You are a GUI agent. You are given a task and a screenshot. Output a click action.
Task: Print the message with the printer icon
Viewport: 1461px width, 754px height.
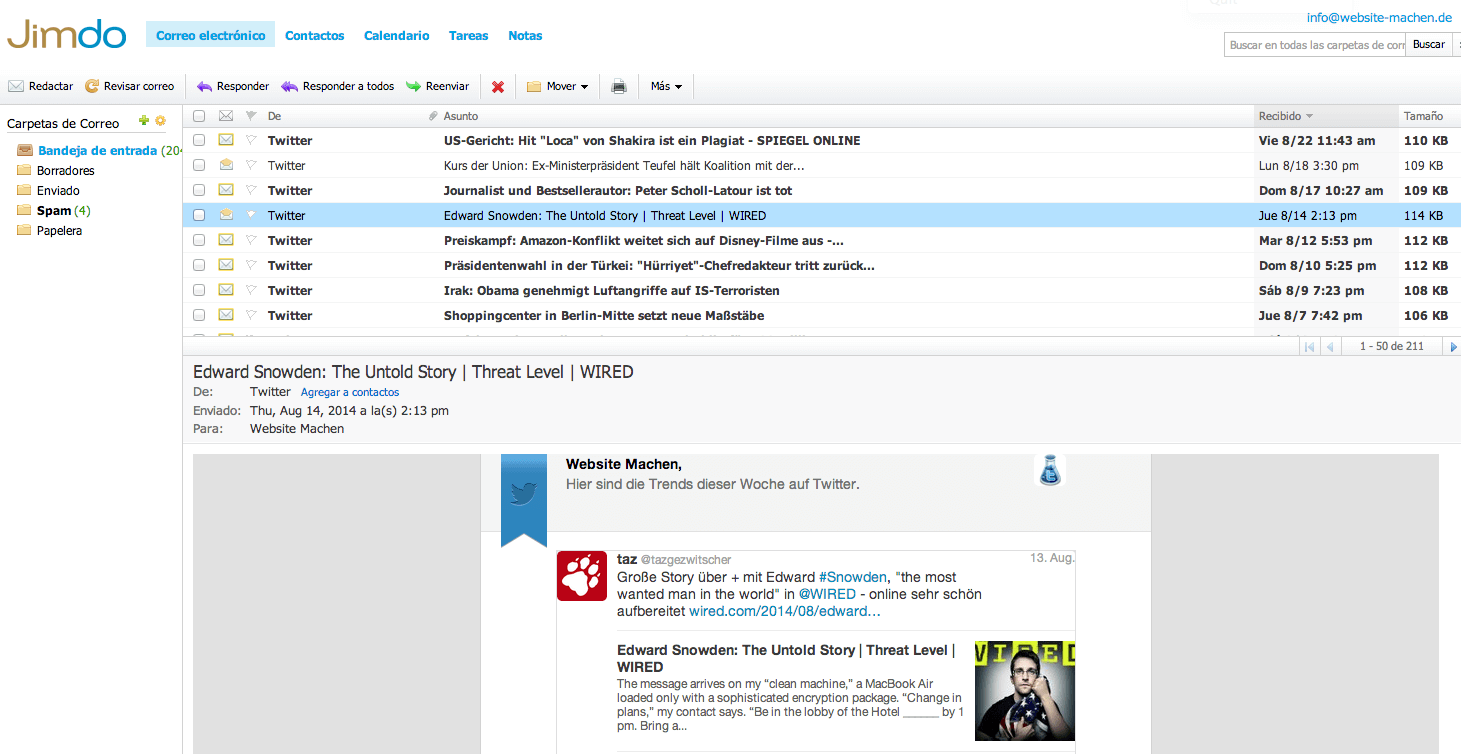click(x=619, y=86)
